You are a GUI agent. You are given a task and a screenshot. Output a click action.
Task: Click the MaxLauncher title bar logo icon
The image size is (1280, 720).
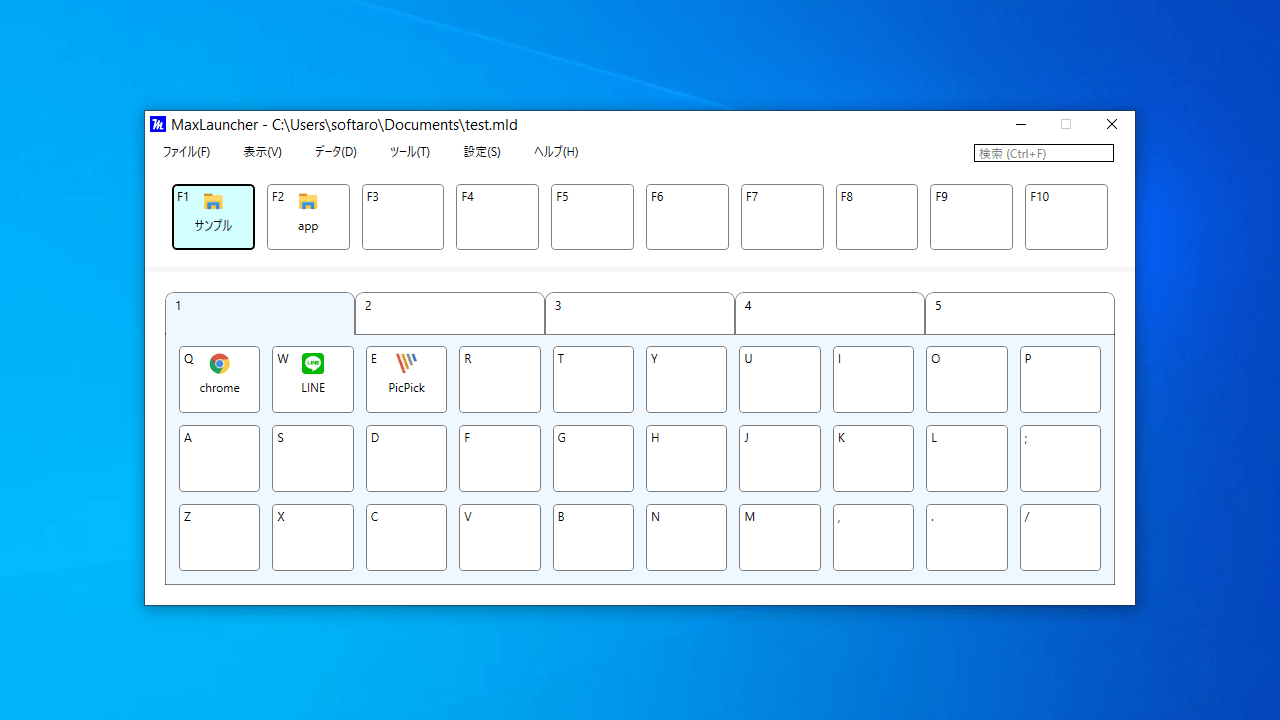[158, 125]
